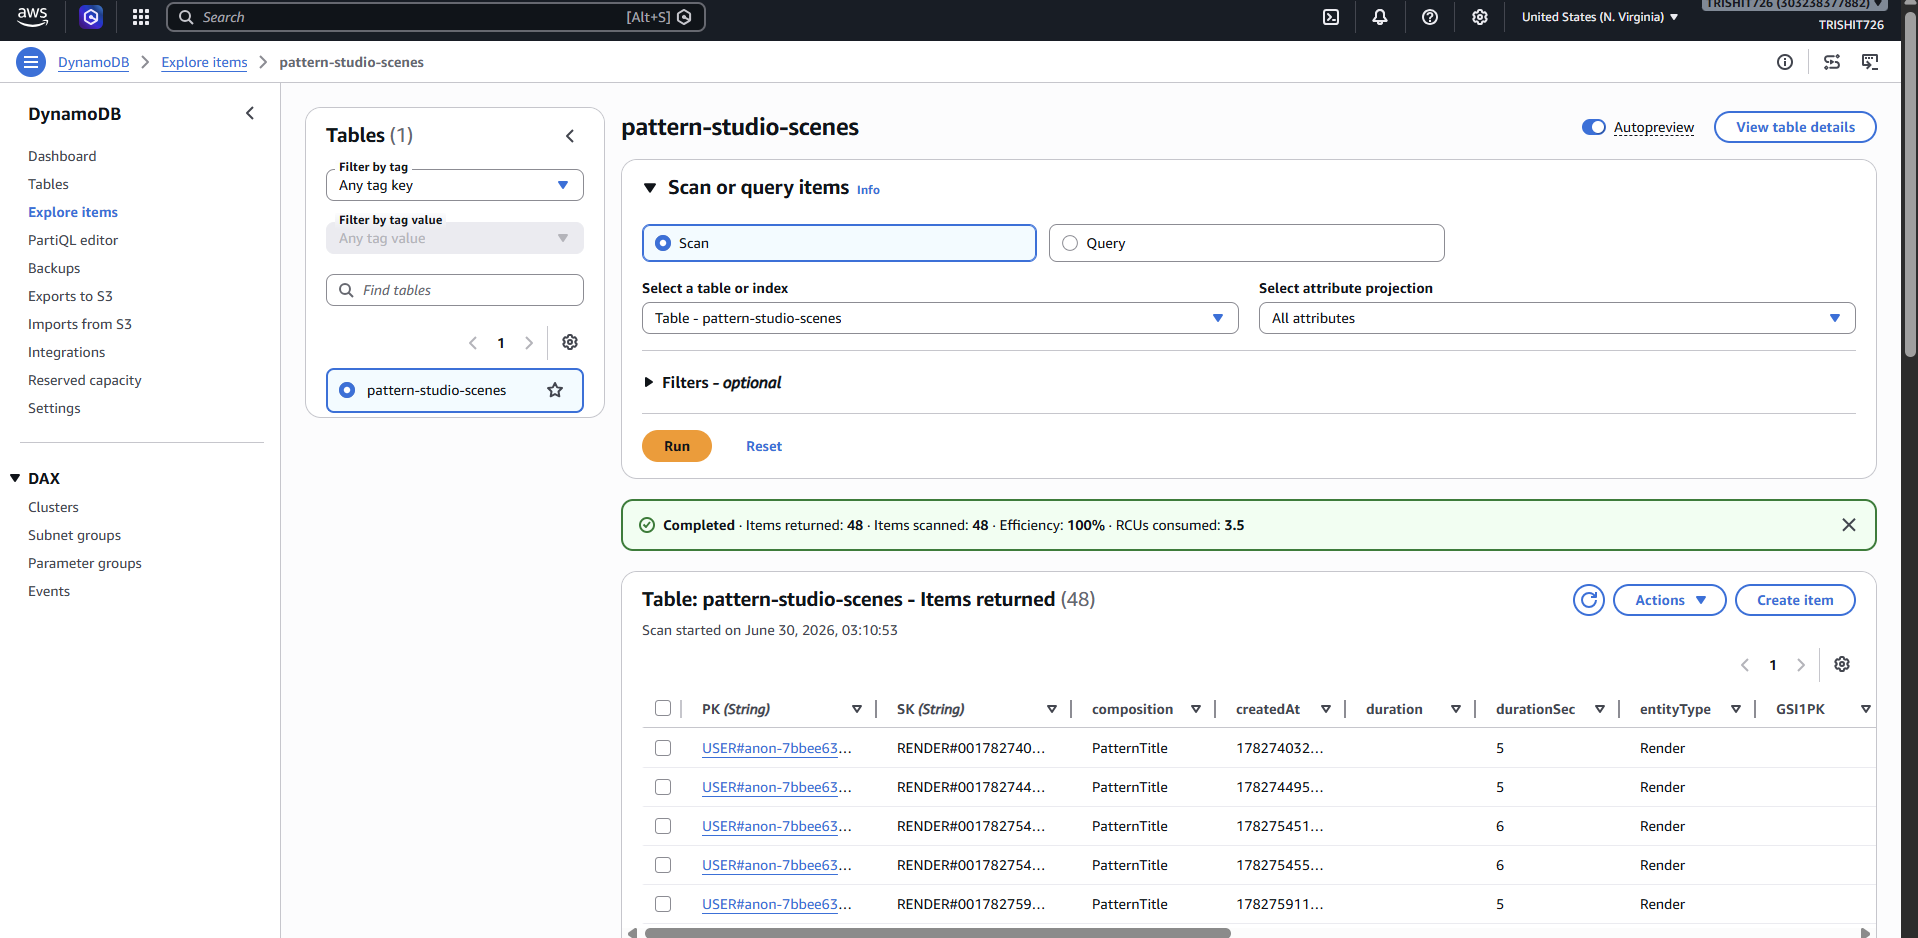Open items table preferences gear

[x=1842, y=664]
